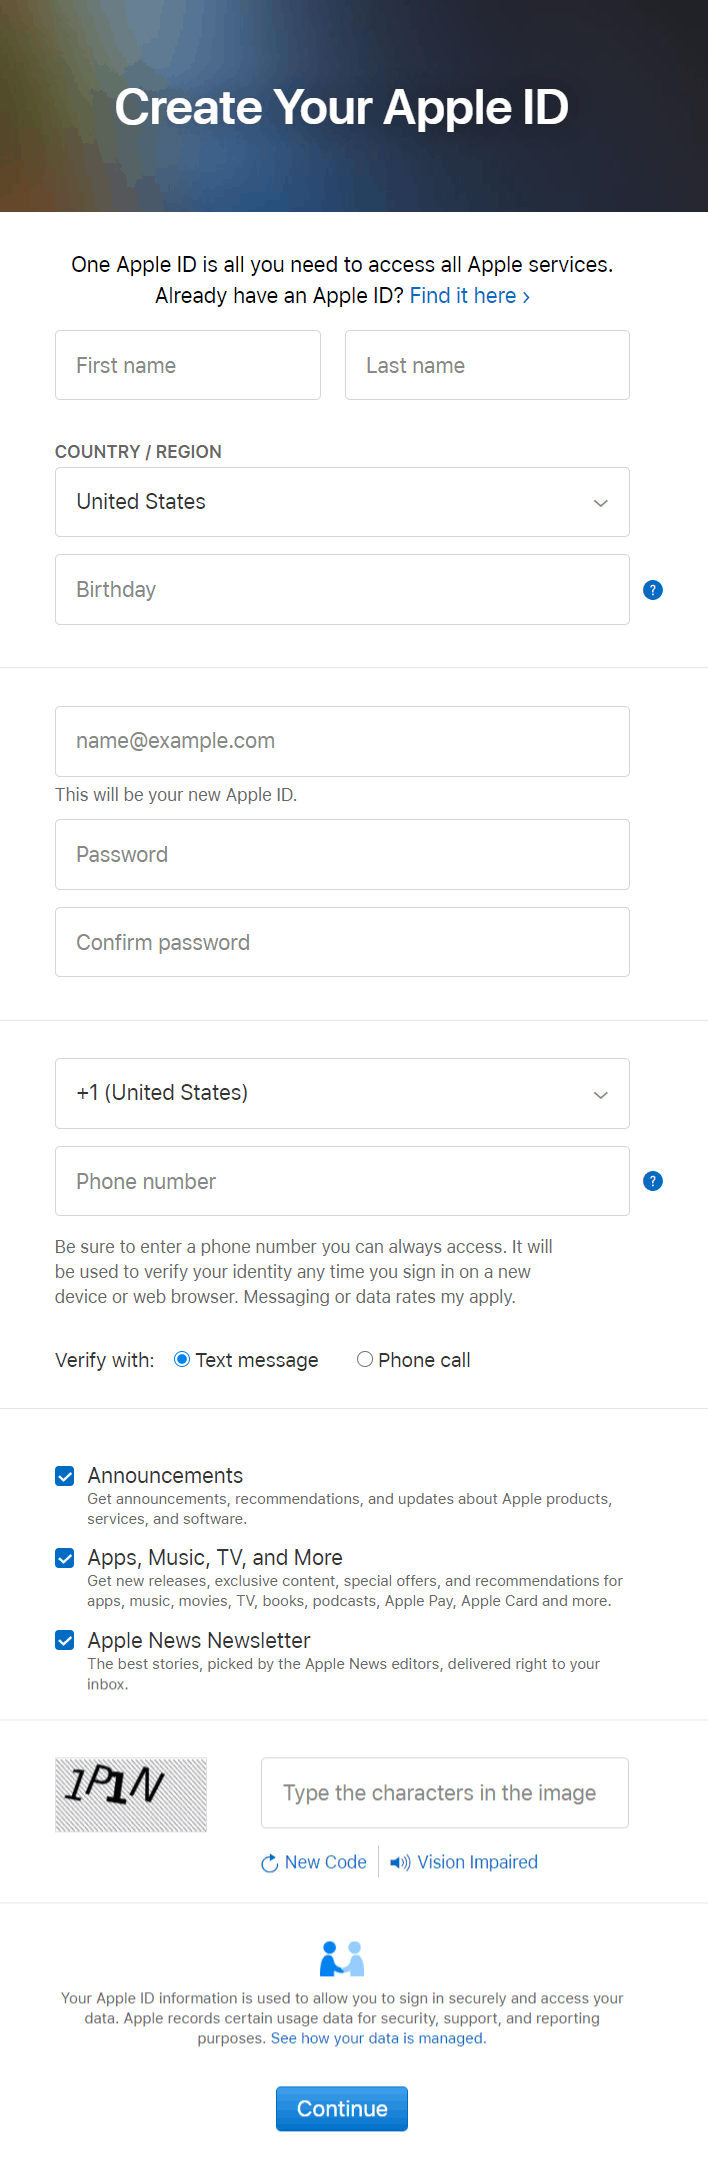This screenshot has height=2182, width=708.
Task: Open the Country / Region dropdown
Action: (x=342, y=502)
